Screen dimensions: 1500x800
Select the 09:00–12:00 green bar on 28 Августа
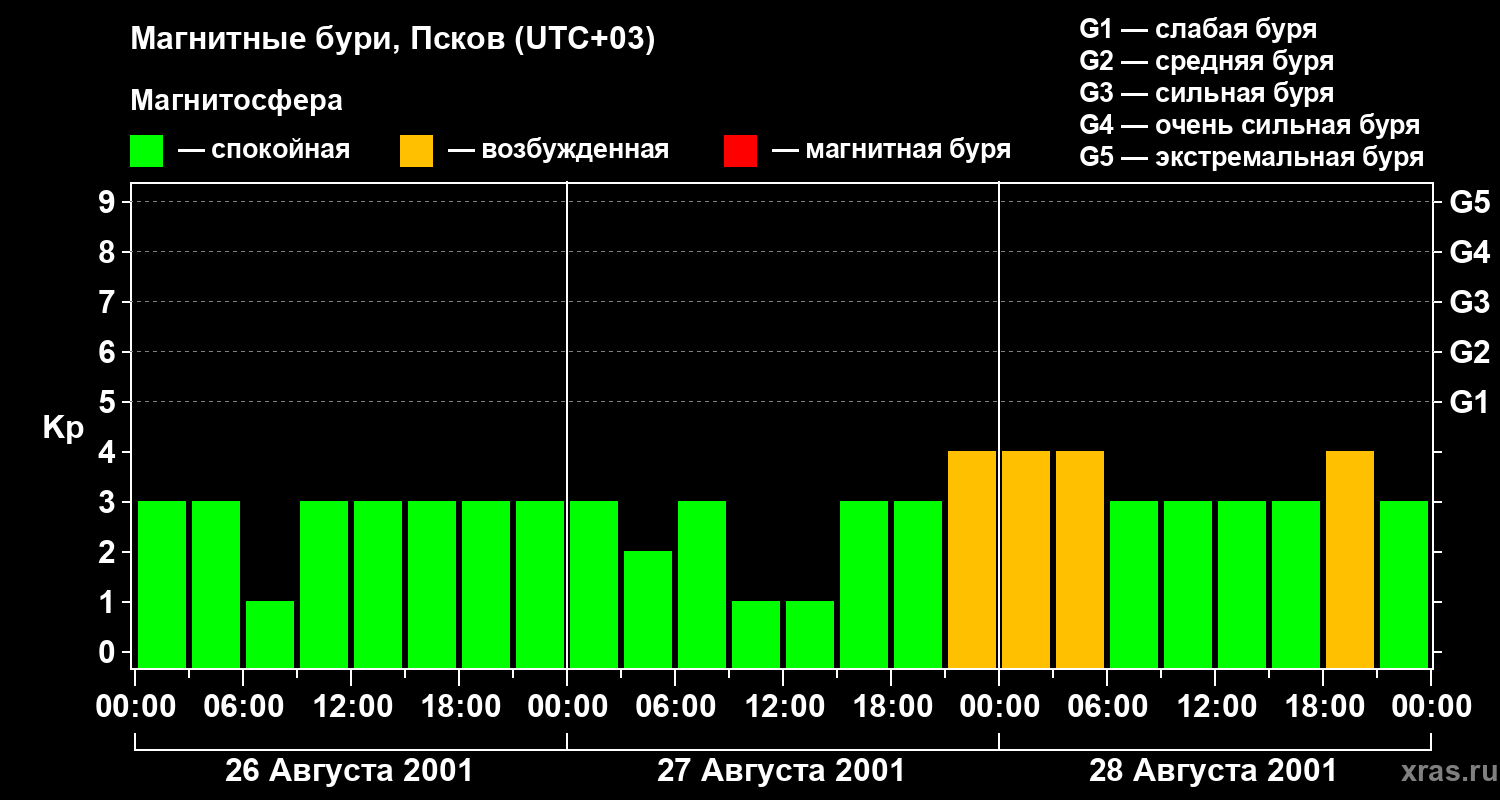coord(1188,584)
